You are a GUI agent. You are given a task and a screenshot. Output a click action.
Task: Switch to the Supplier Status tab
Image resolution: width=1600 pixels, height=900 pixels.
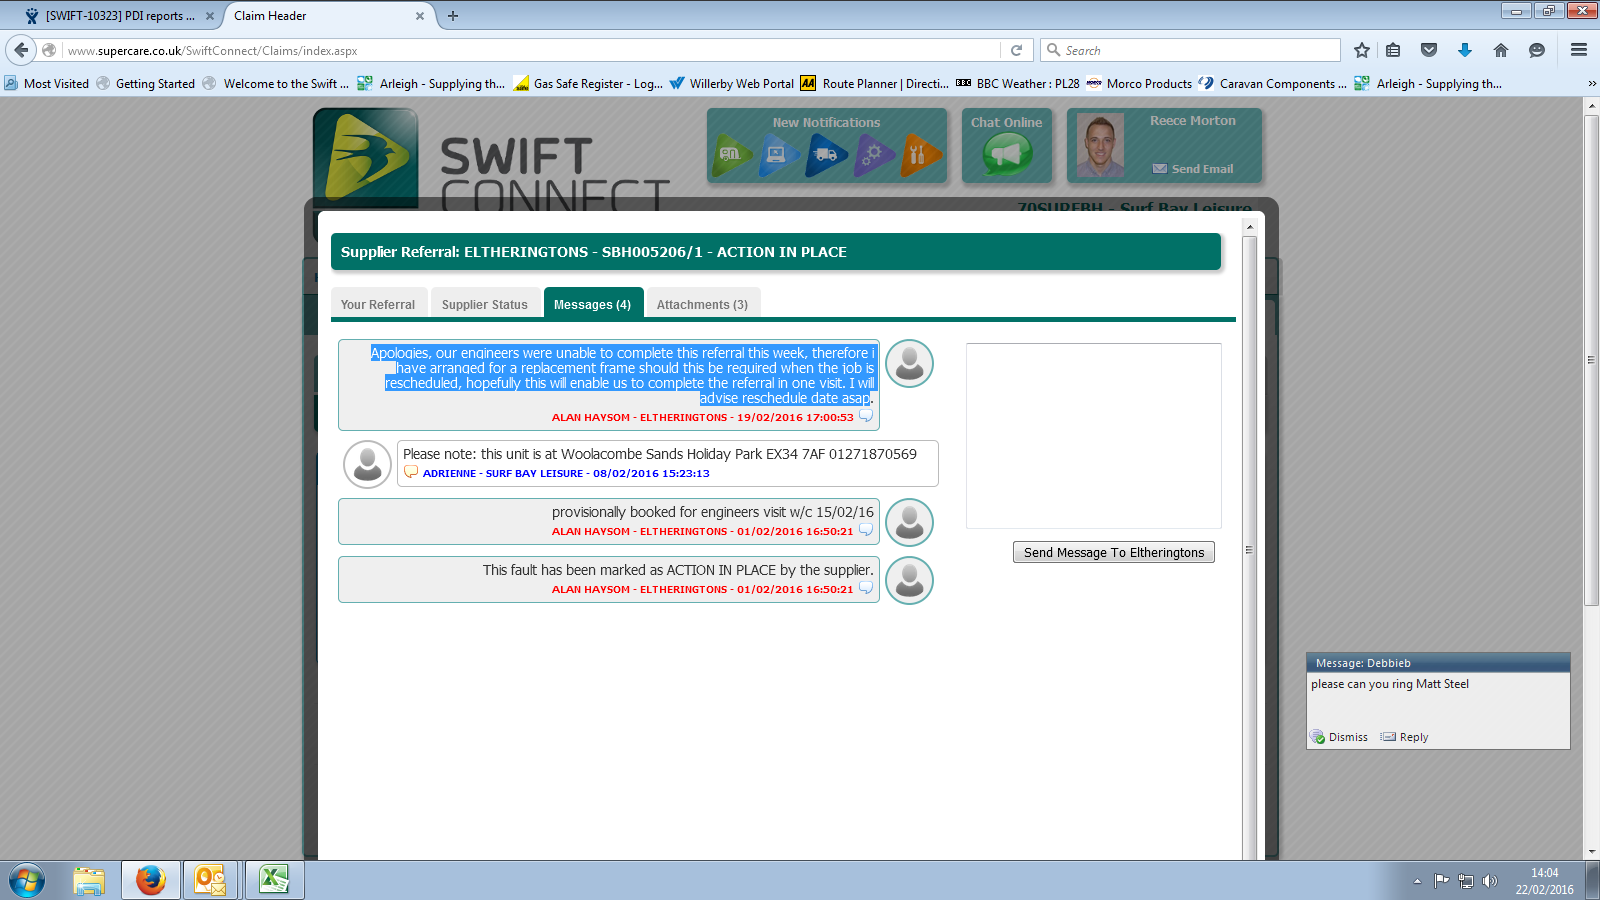click(485, 304)
